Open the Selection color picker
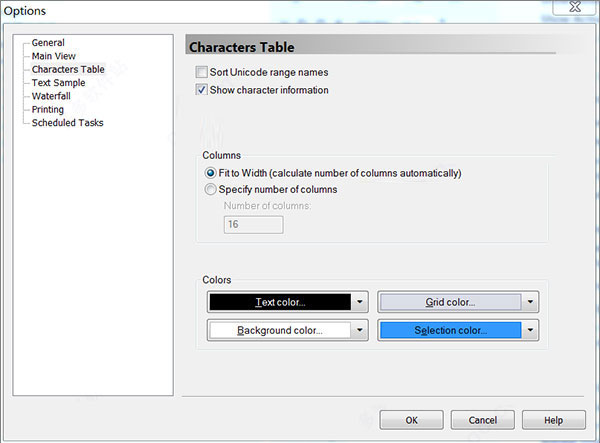 [x=450, y=330]
